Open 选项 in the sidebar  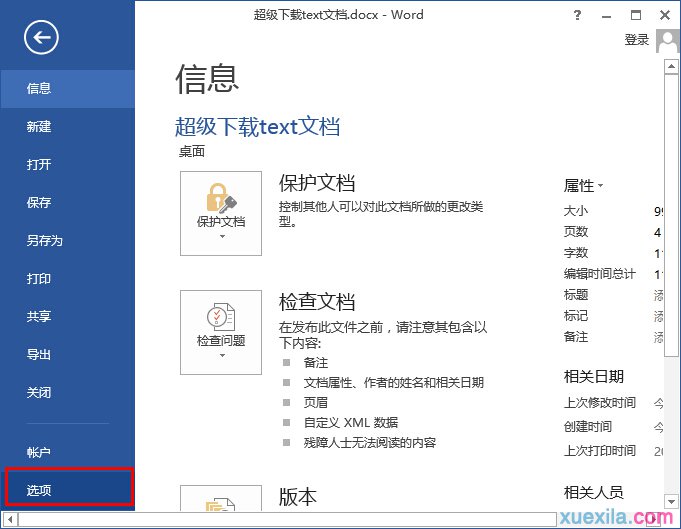point(69,490)
